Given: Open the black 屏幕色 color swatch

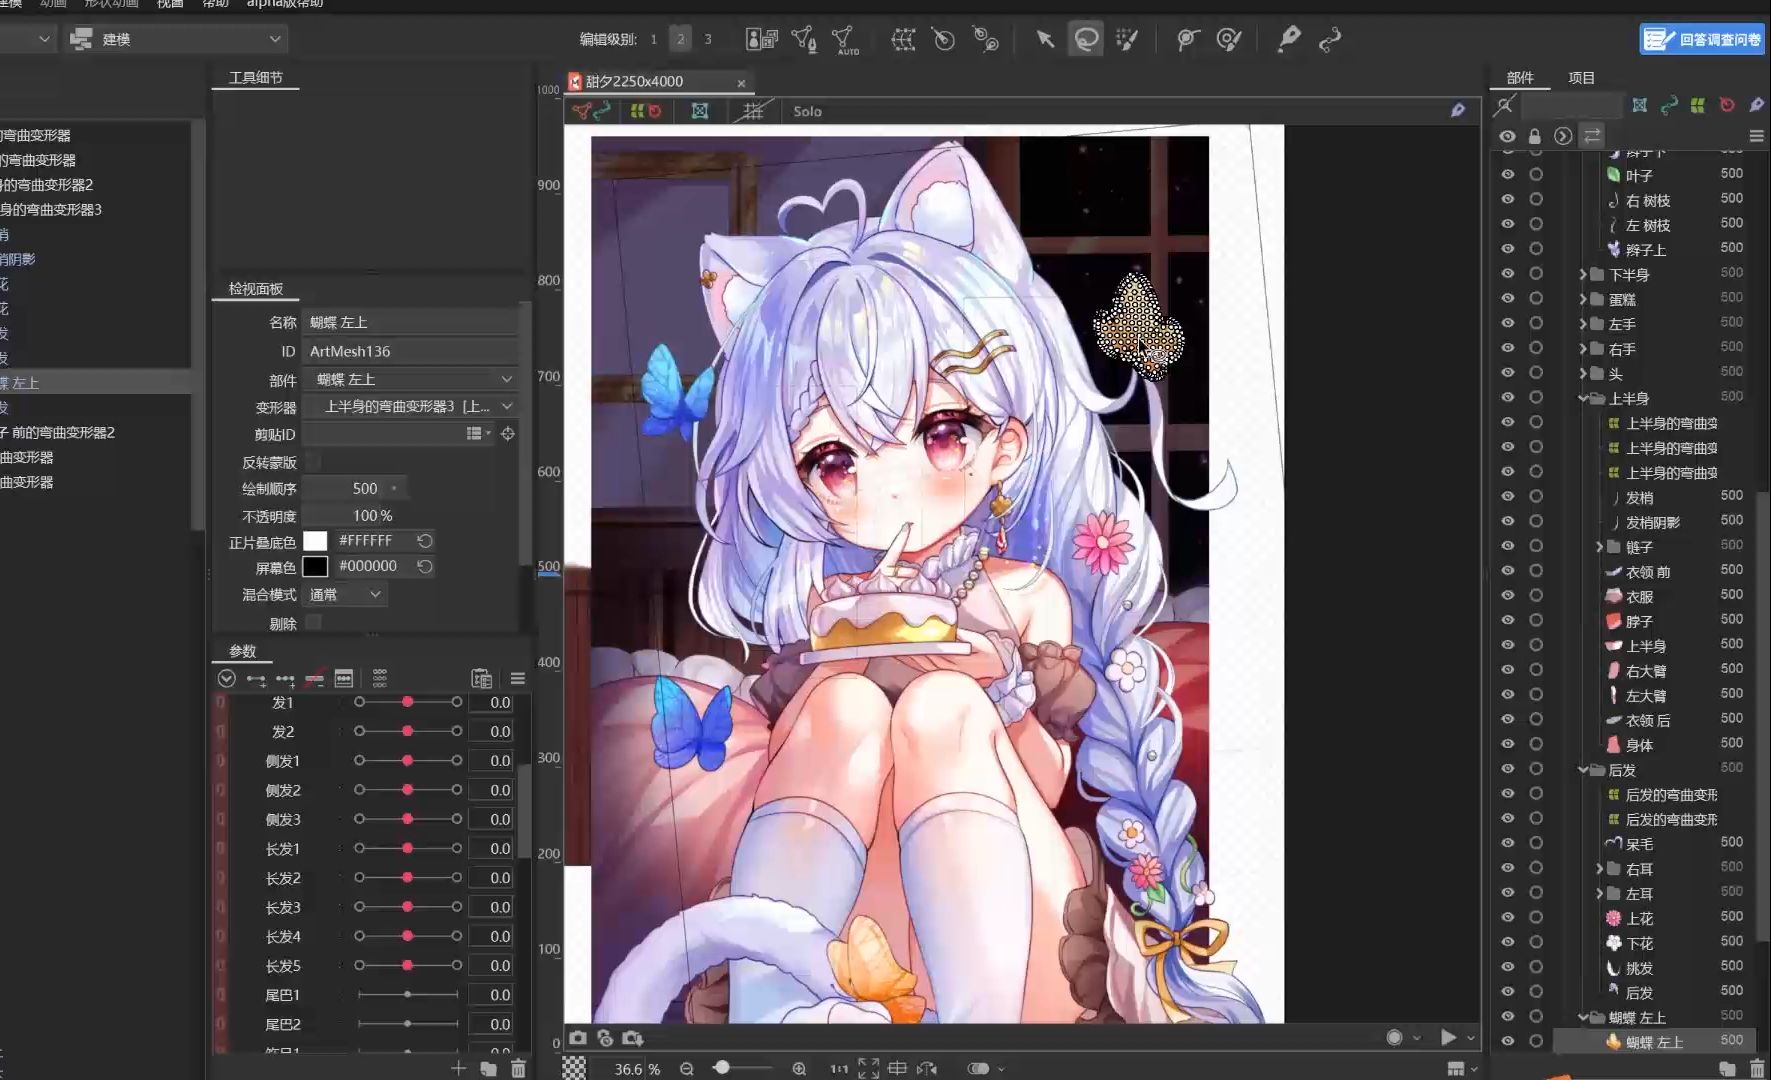Looking at the screenshot, I should point(315,566).
